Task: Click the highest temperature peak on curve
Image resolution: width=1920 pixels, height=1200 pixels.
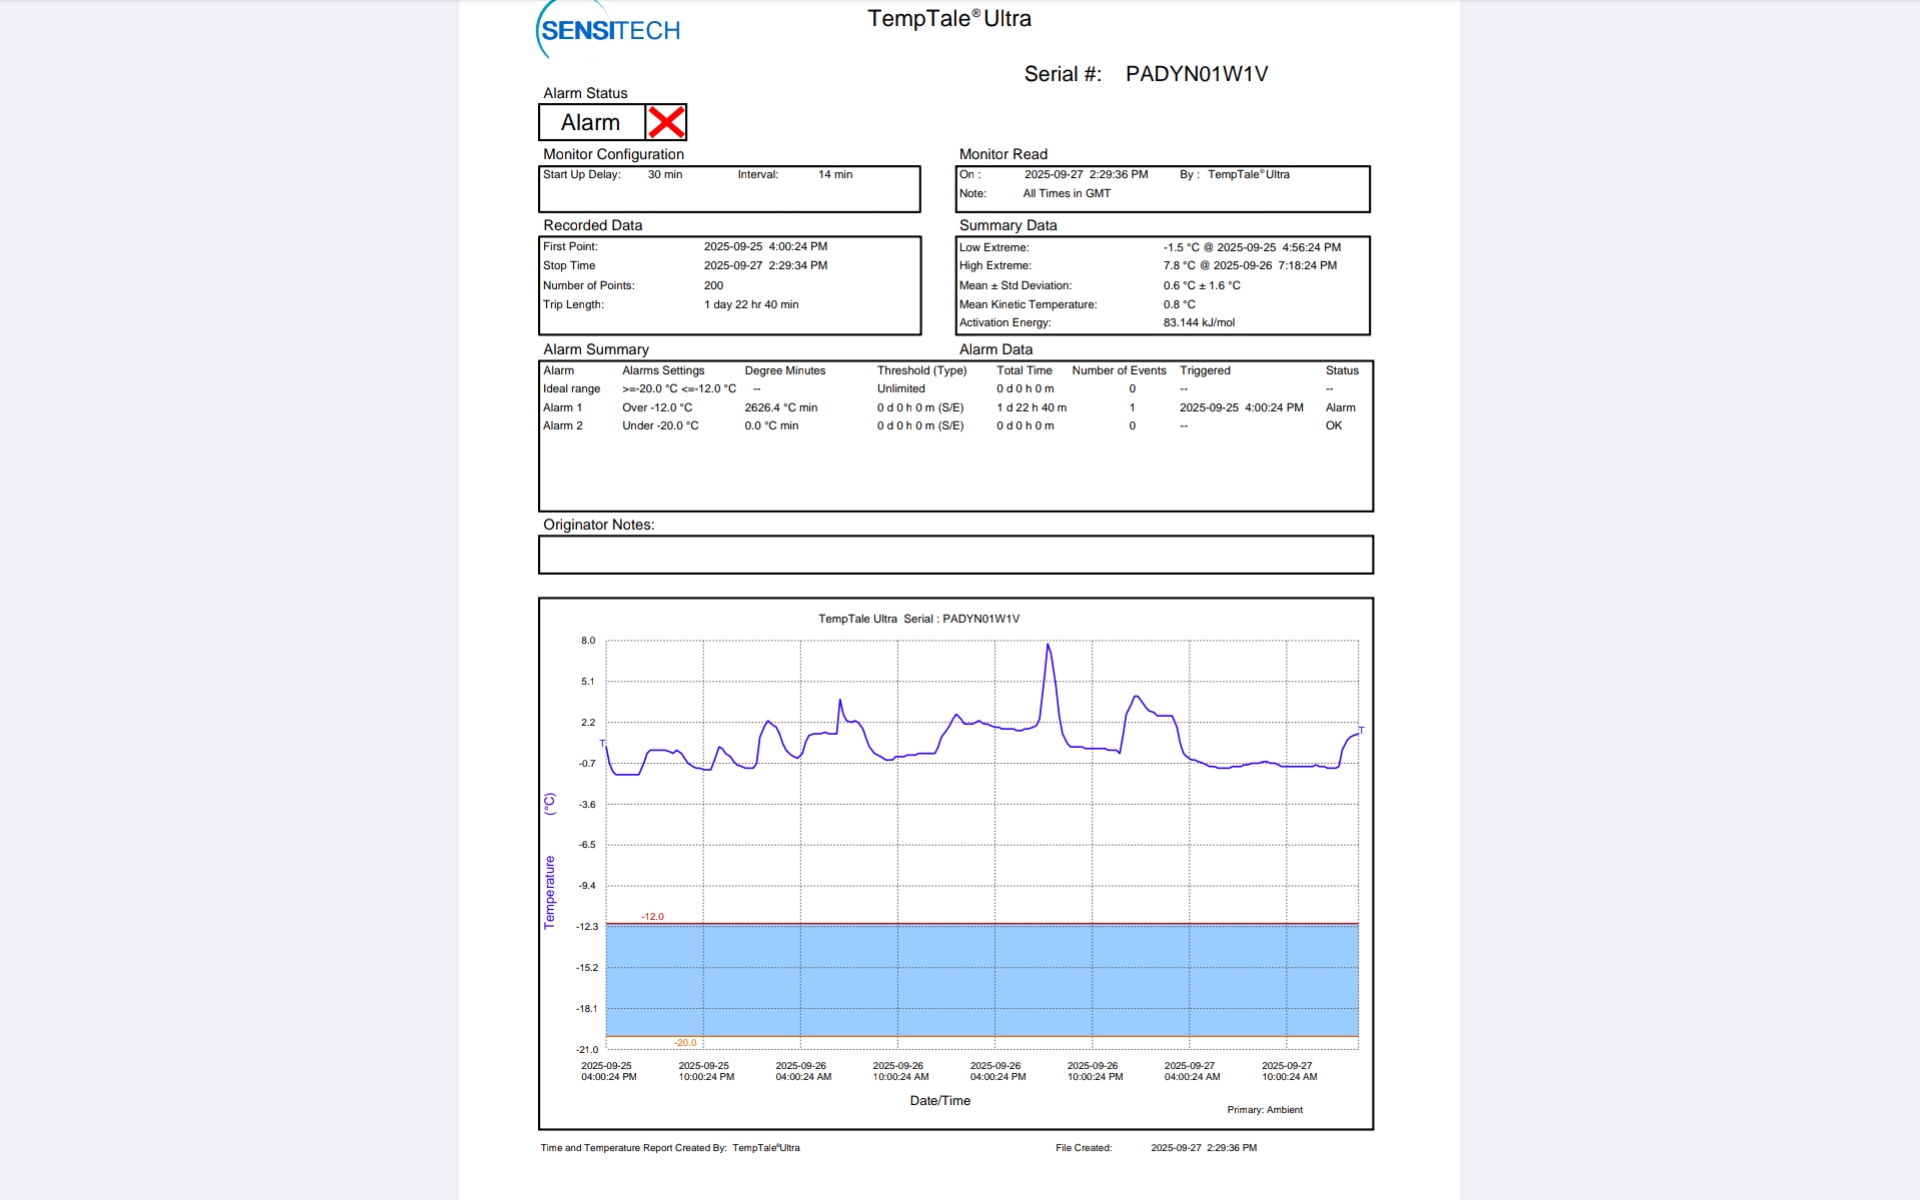Action: tap(1048, 646)
